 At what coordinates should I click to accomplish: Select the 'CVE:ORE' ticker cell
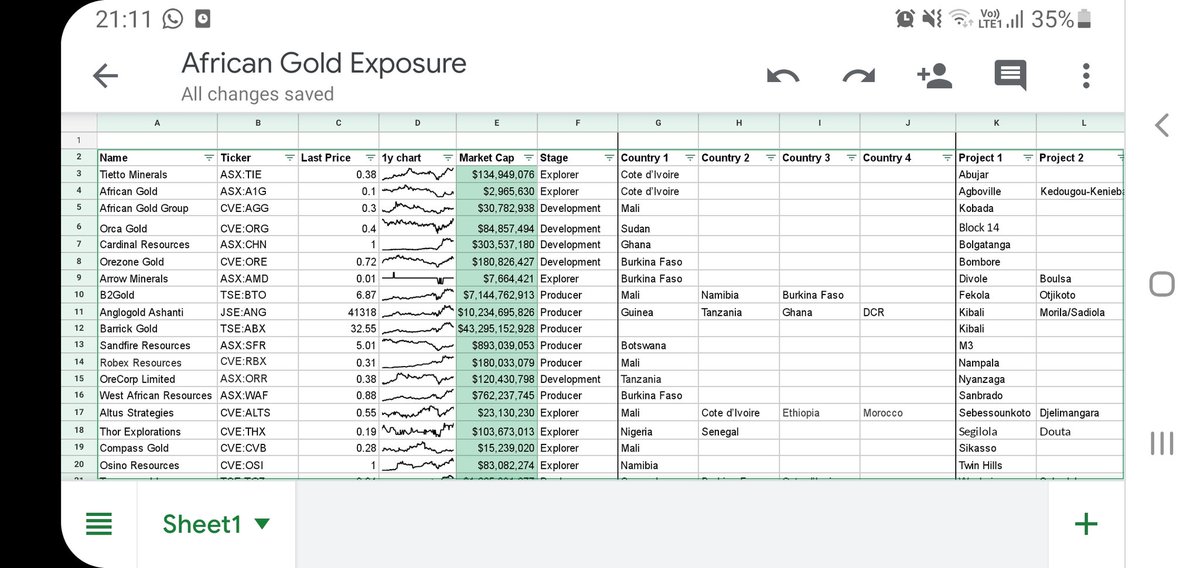258,262
